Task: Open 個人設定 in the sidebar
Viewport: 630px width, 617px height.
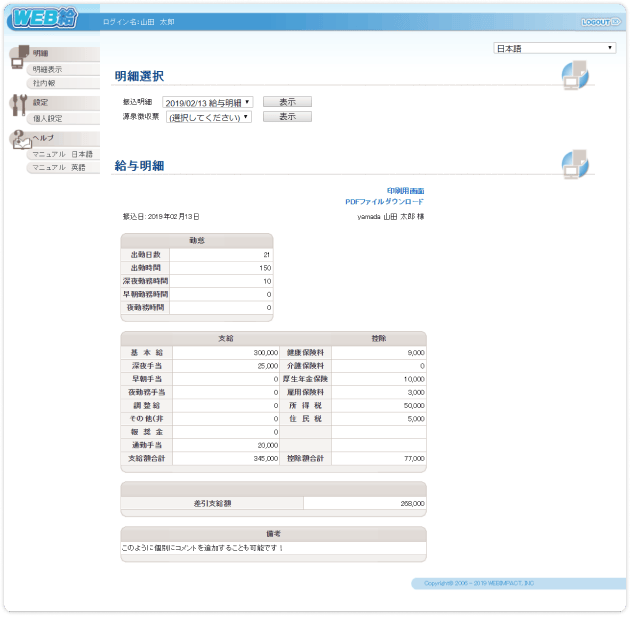Action: 47,118
